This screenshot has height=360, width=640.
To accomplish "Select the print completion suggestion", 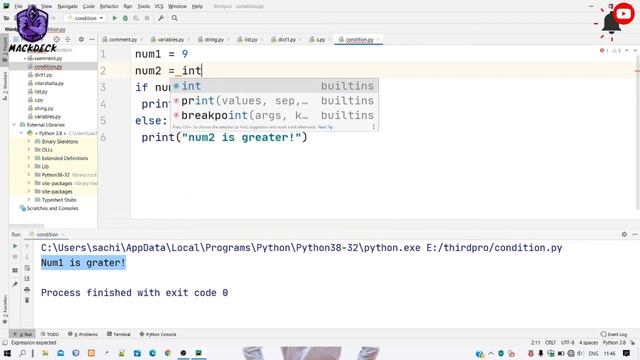I will 274,101.
